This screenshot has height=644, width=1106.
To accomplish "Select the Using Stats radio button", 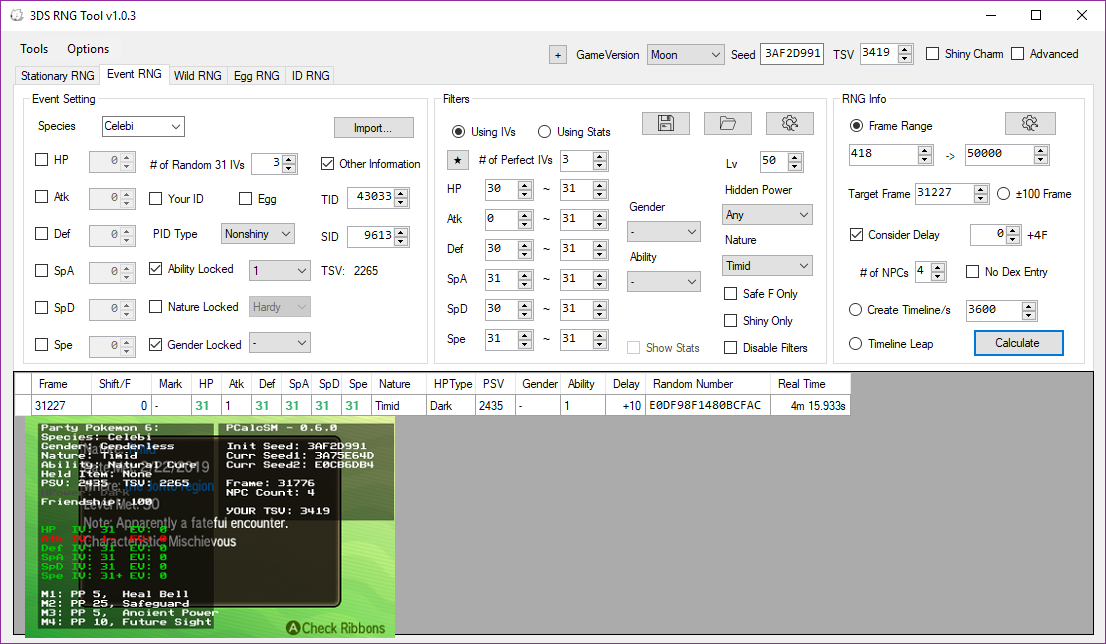I will coord(544,132).
